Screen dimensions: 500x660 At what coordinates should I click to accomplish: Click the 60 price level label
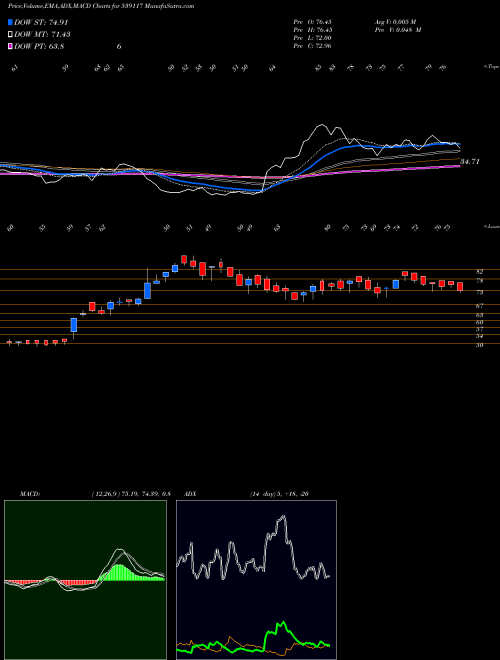coord(479,322)
